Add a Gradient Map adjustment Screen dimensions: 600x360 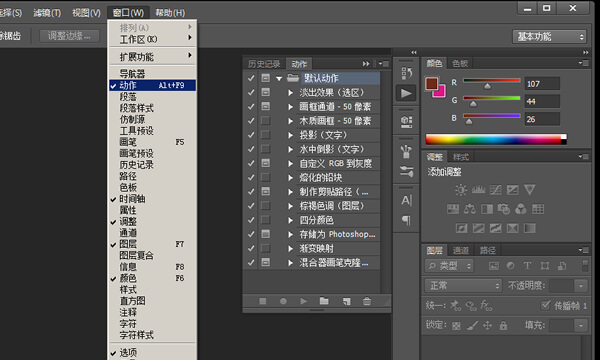530,228
